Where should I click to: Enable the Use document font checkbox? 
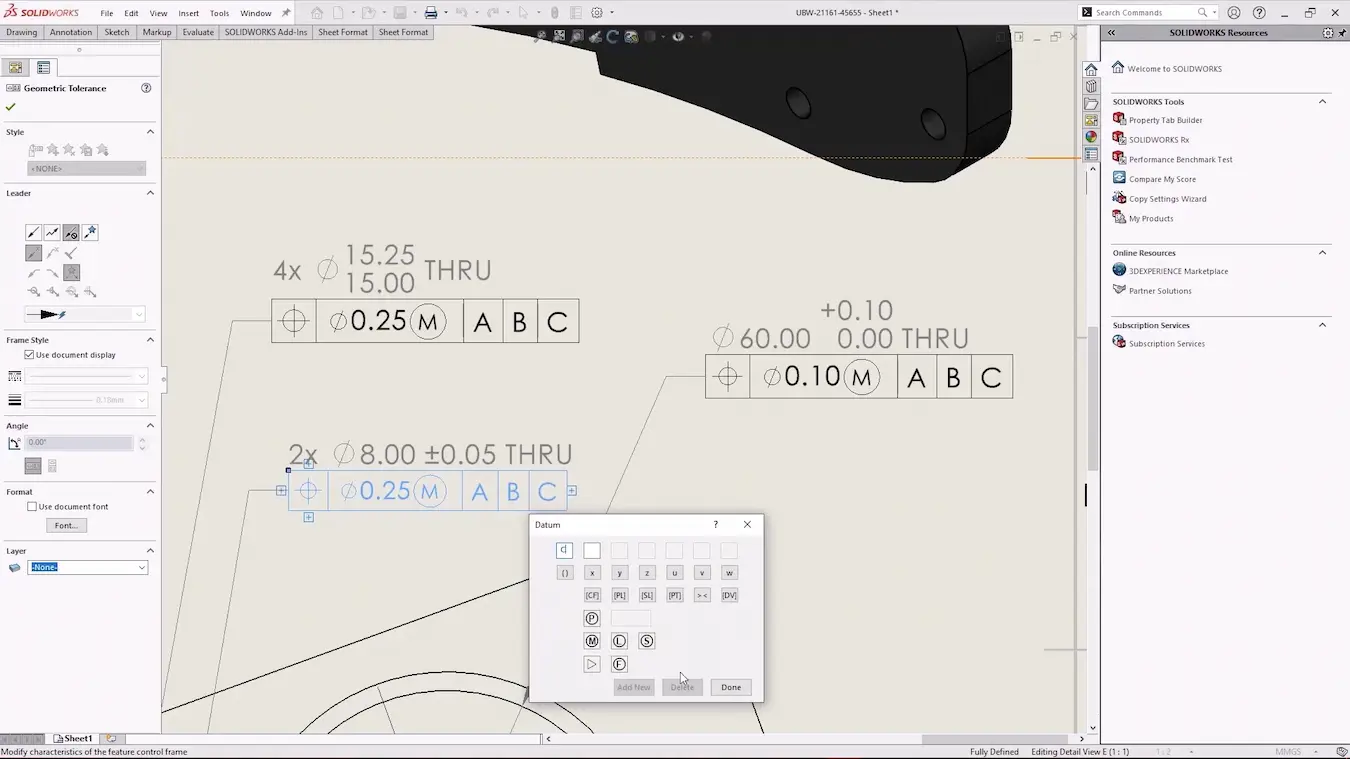(32, 507)
